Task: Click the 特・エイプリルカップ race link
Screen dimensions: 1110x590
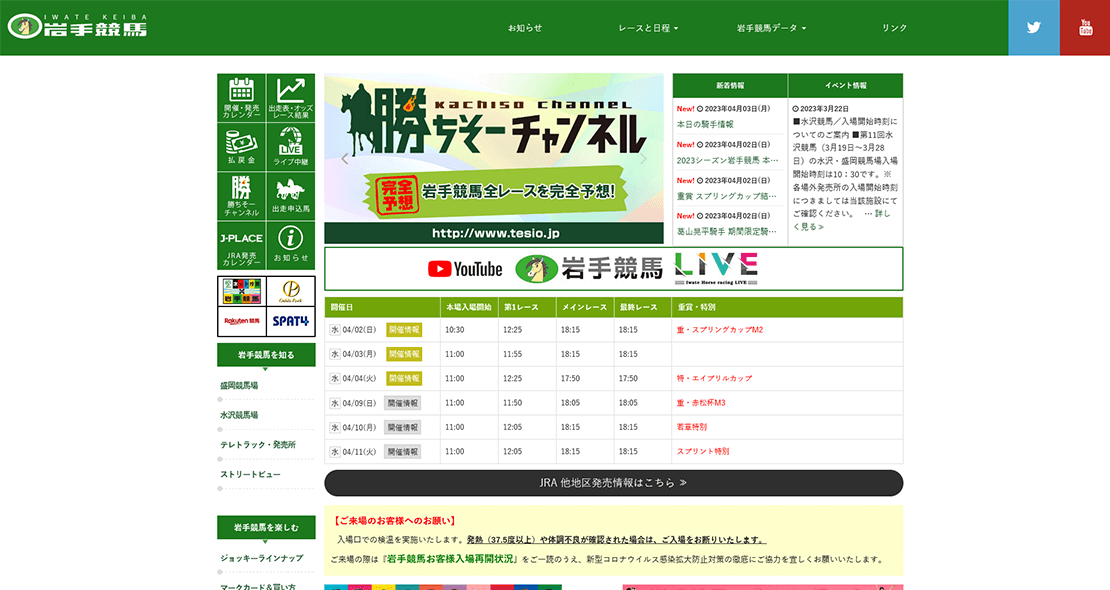Action: pyautogui.click(x=714, y=379)
